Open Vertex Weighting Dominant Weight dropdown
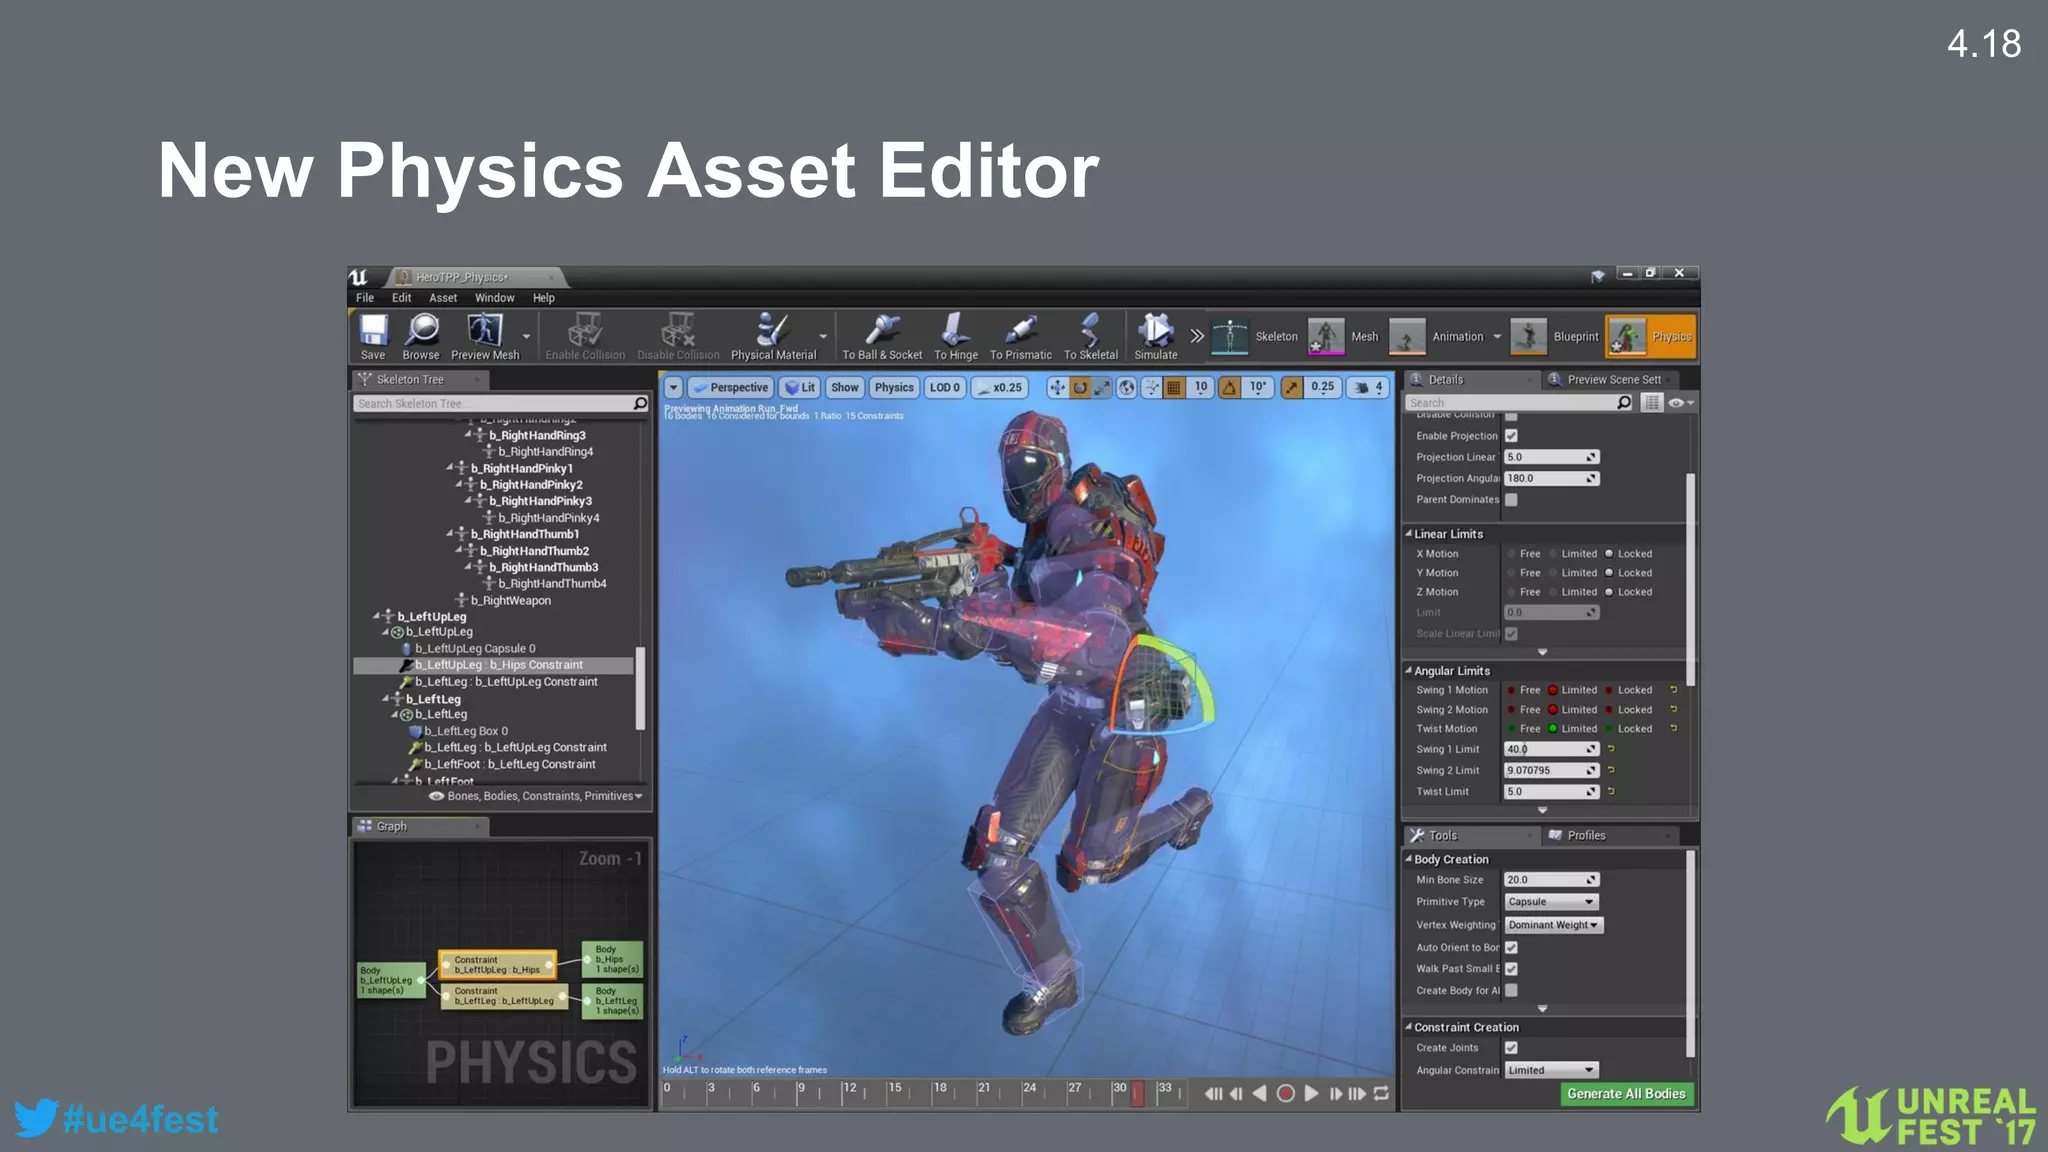 1553,925
